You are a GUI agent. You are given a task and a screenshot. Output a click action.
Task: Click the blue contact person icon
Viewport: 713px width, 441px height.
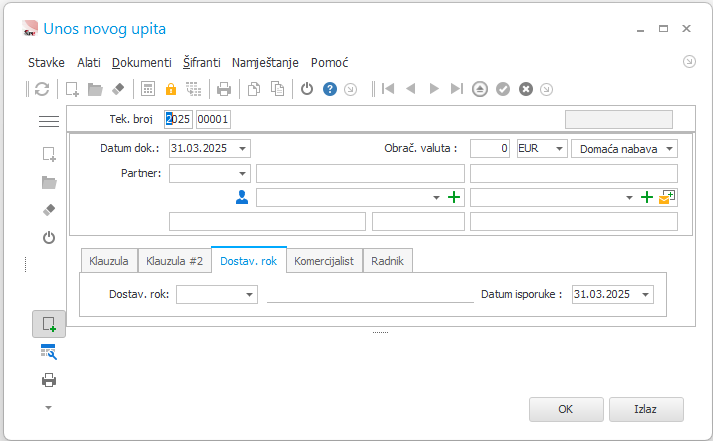click(242, 197)
